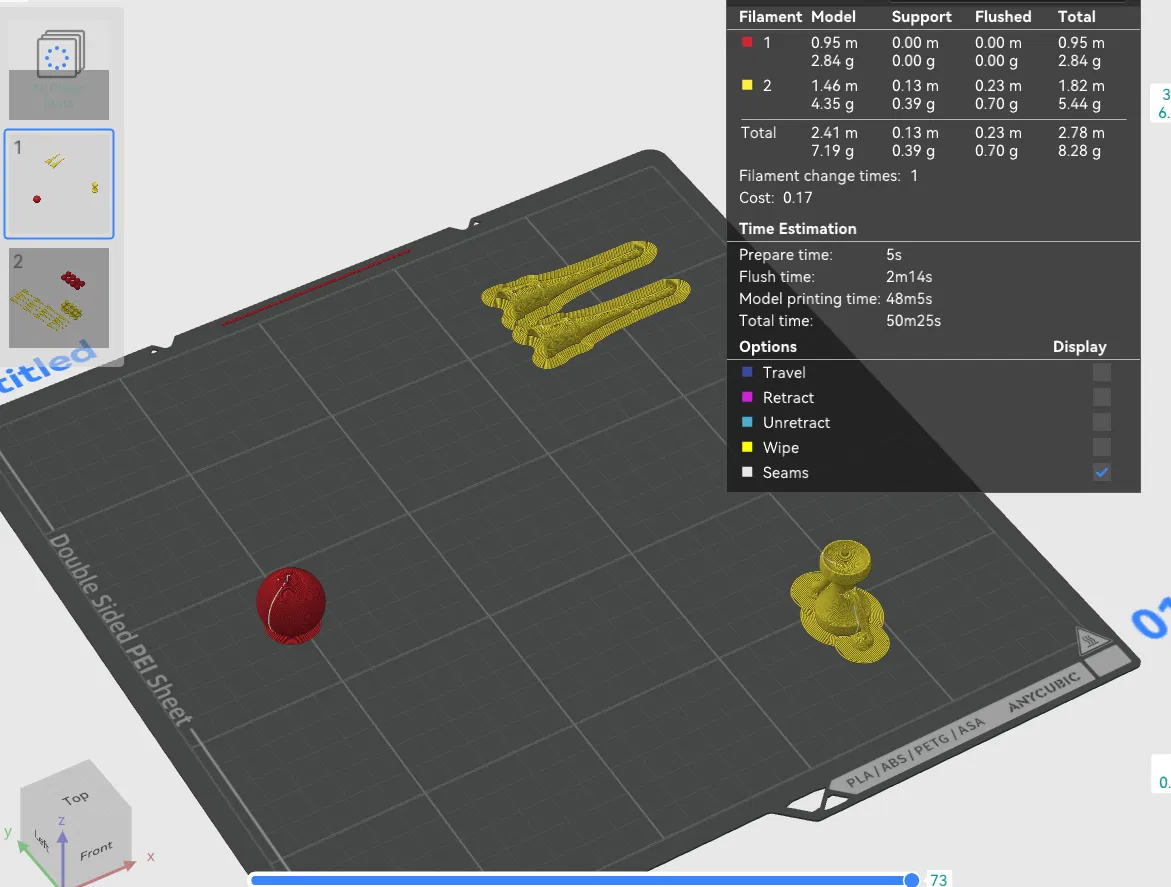The width and height of the screenshot is (1171, 887).
Task: Click the red filament 1 color swatch
Action: 747,42
